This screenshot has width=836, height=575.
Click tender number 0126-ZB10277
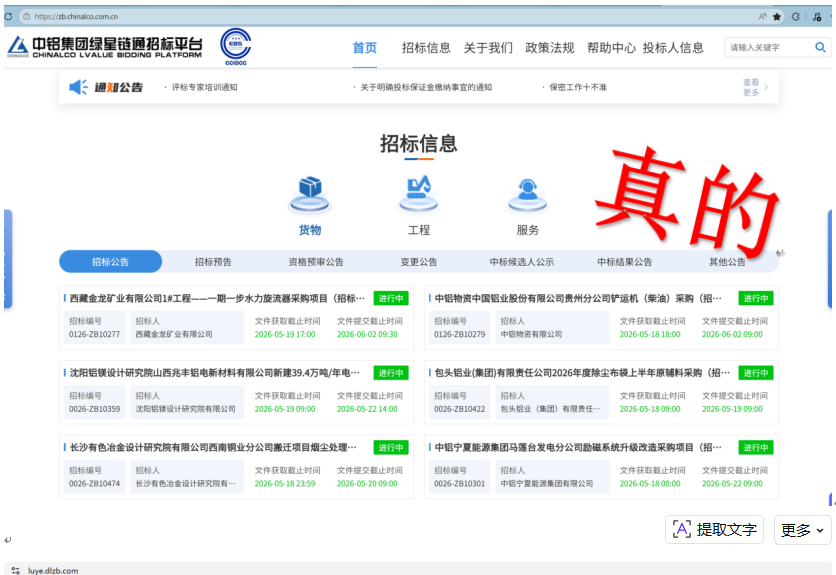(x=94, y=334)
